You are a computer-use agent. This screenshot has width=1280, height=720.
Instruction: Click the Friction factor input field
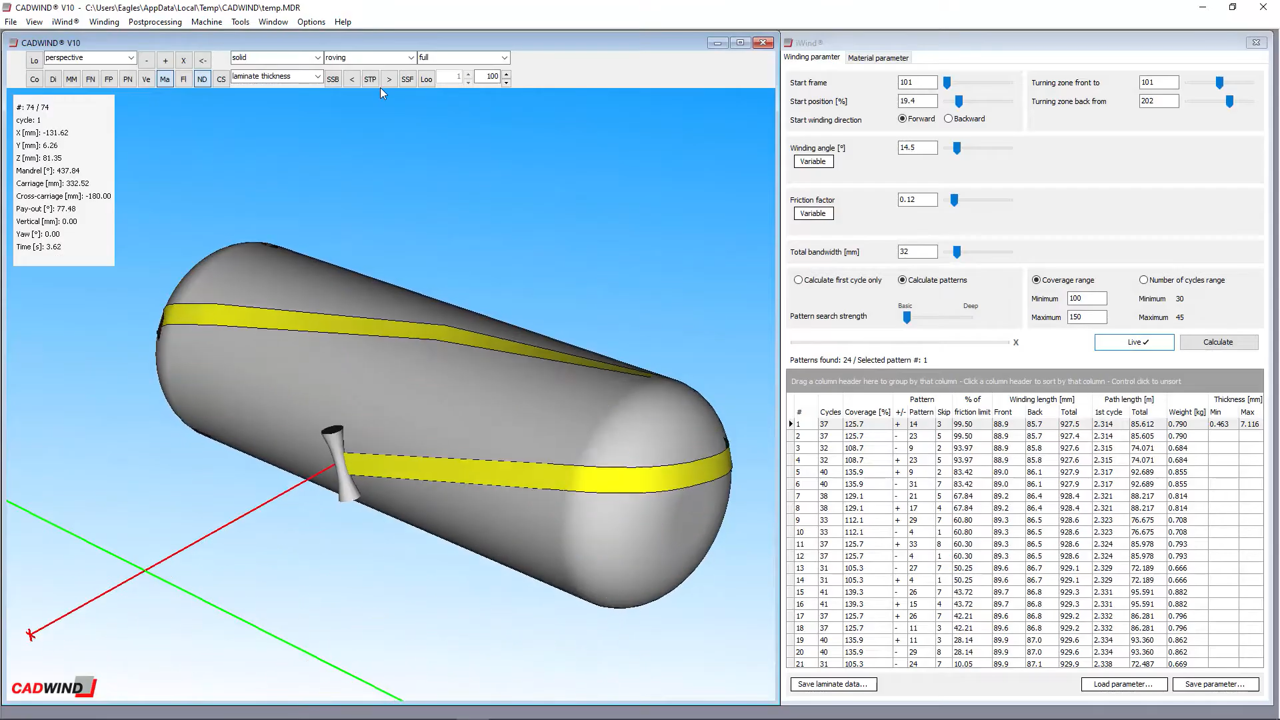pyautogui.click(x=917, y=200)
